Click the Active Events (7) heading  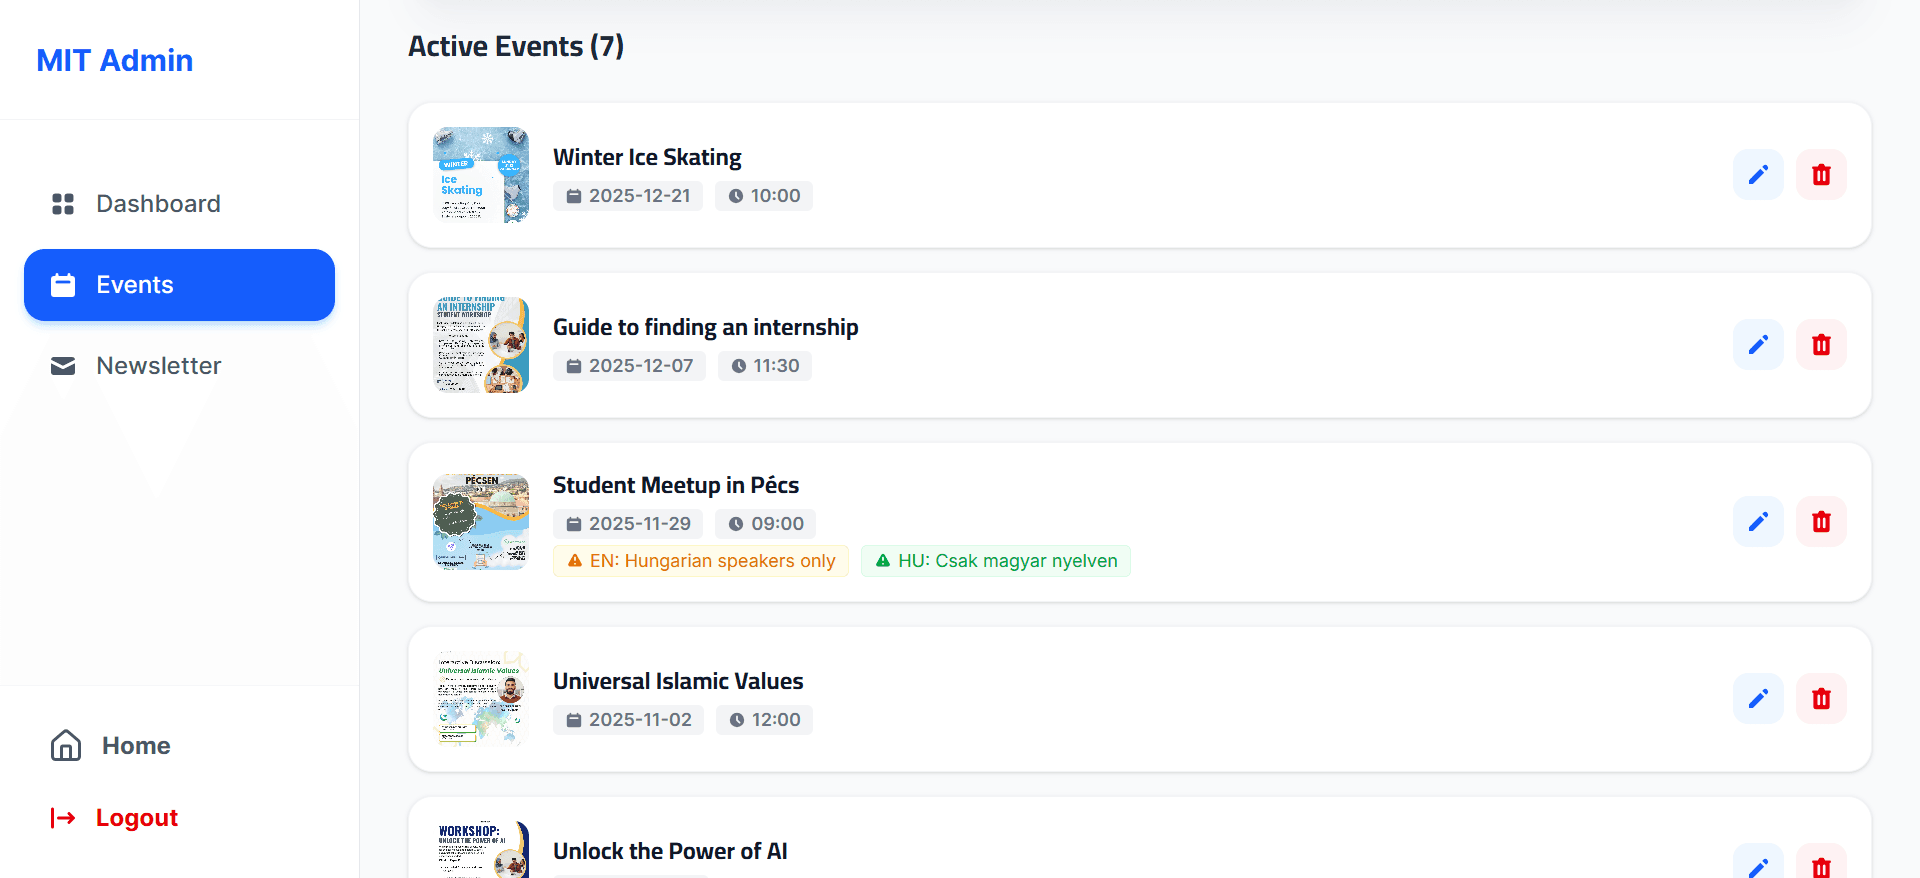[516, 46]
